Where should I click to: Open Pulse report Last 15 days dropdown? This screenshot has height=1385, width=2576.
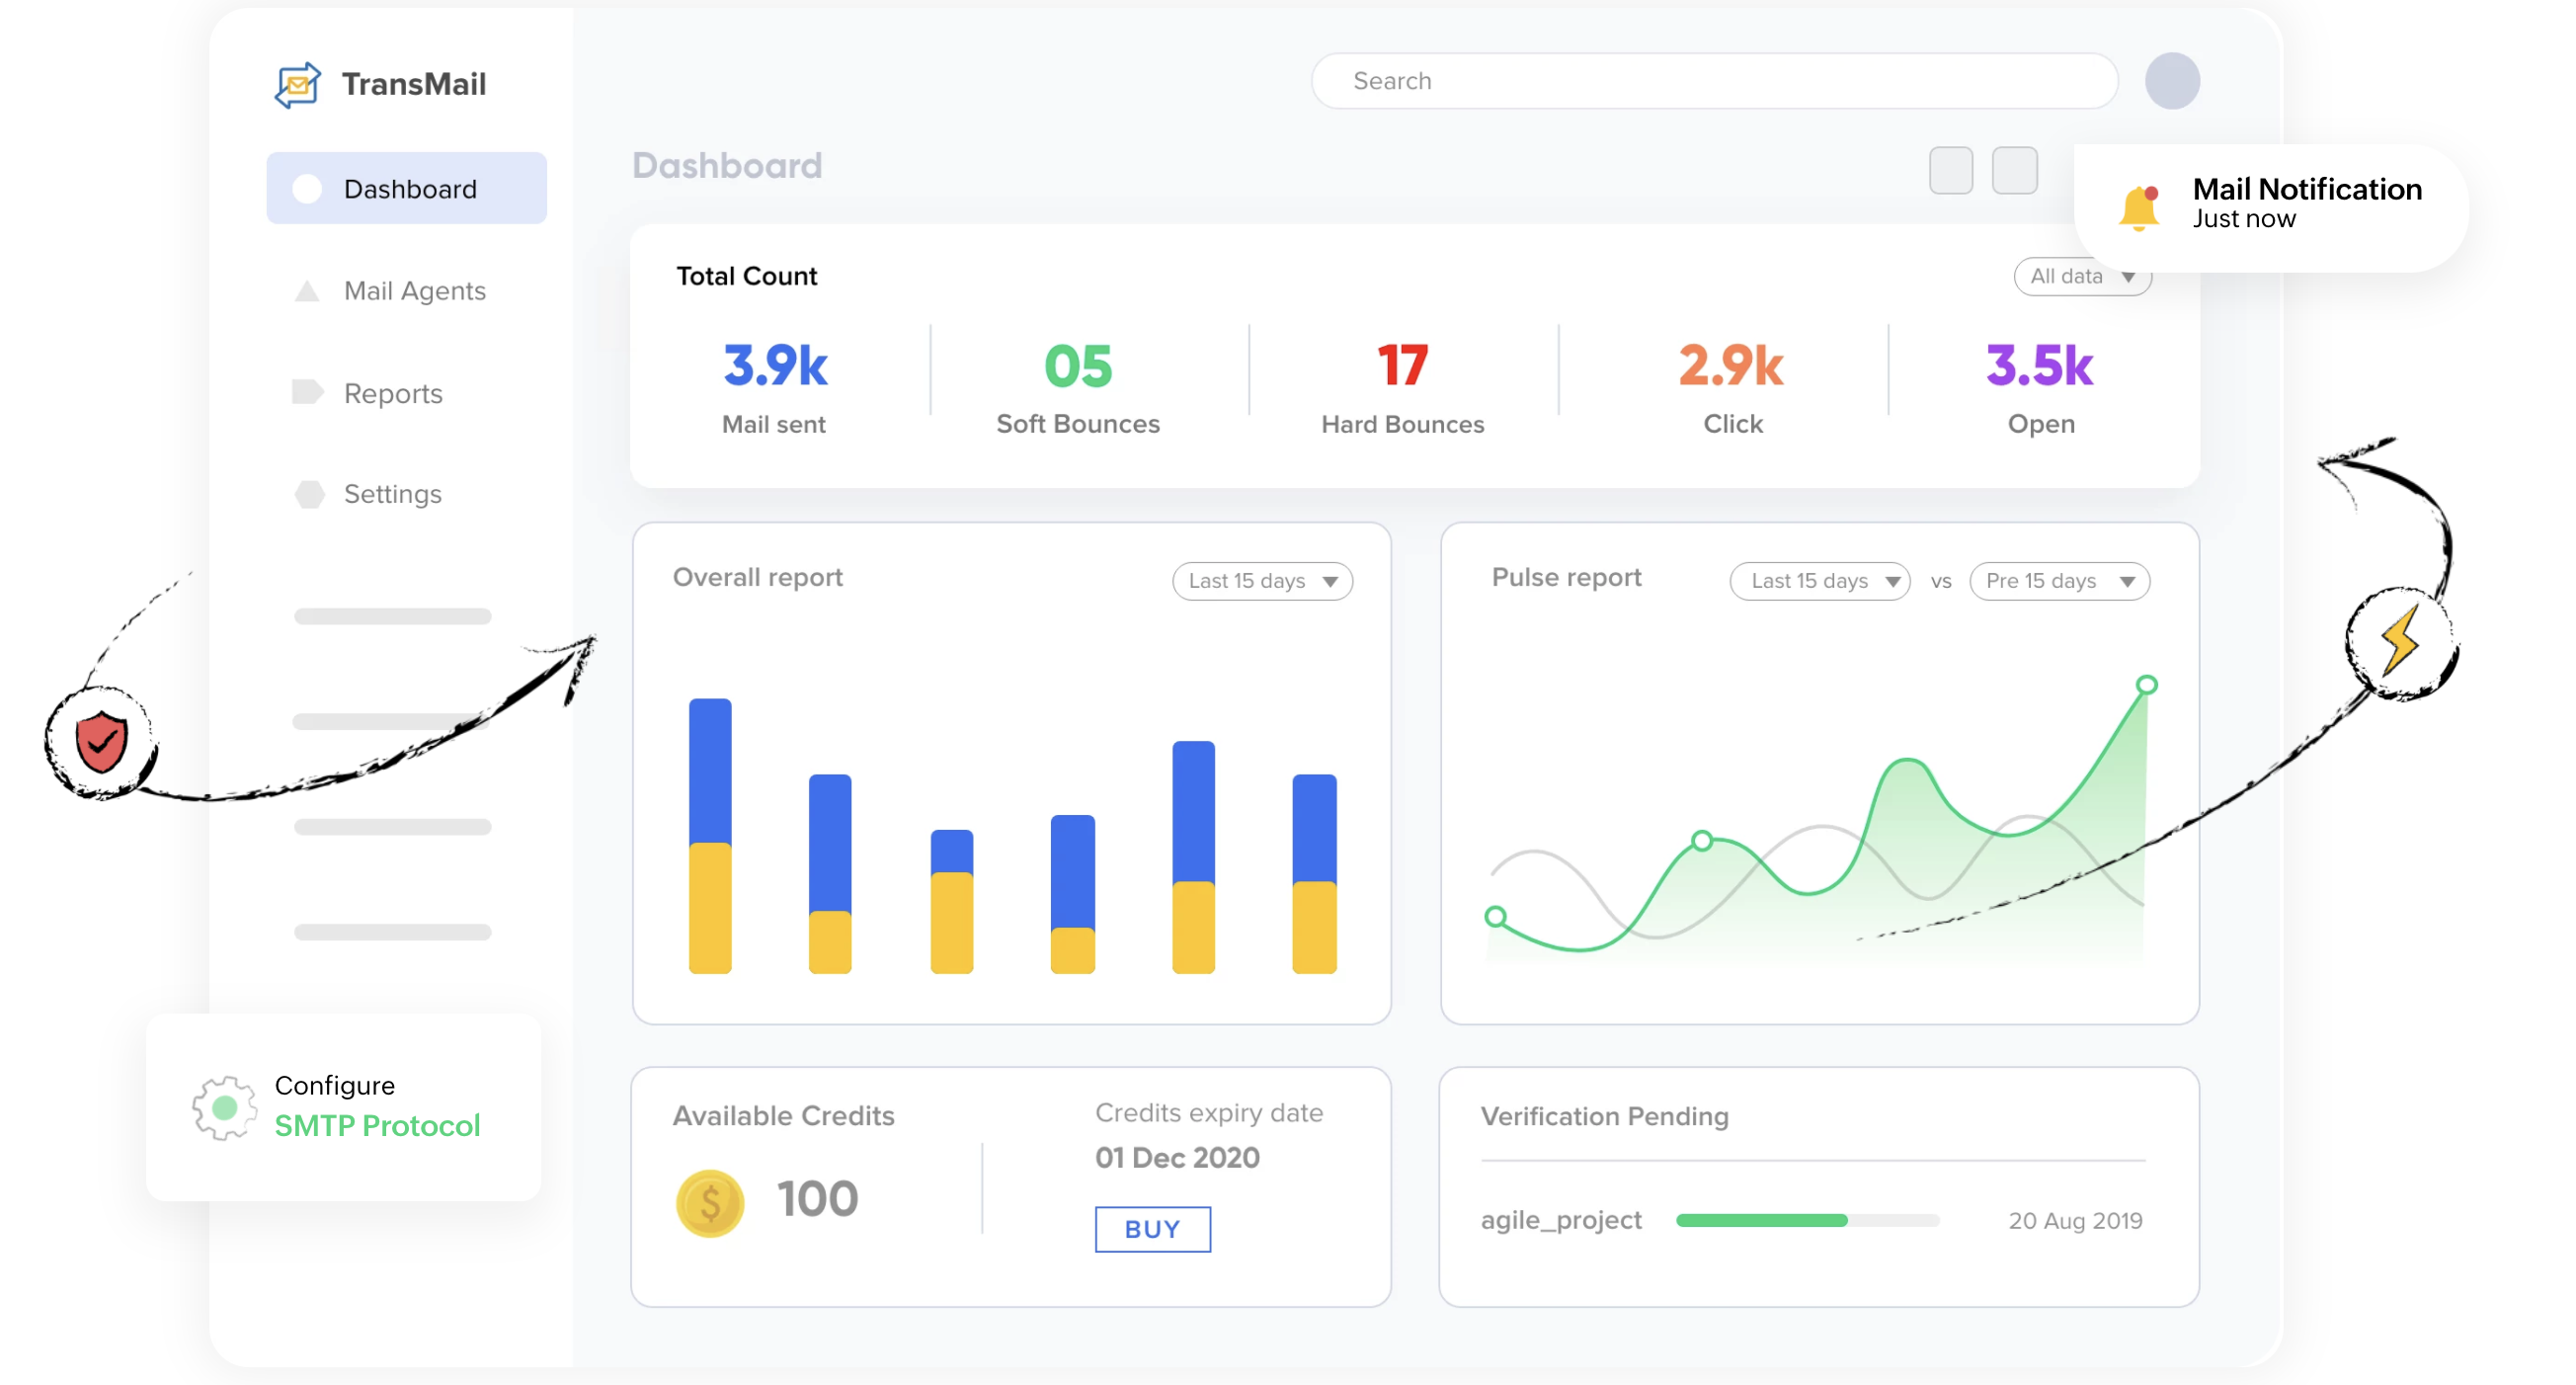pos(1819,581)
